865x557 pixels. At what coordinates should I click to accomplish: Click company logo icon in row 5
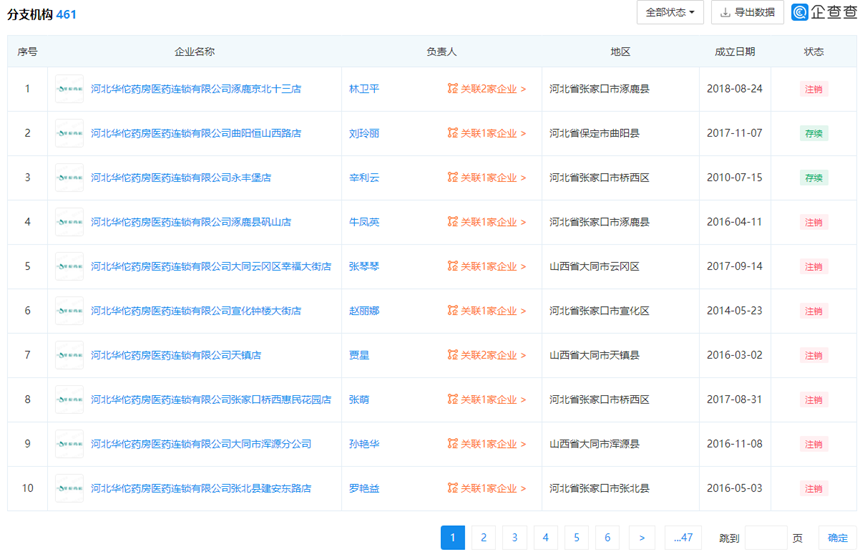click(69, 267)
